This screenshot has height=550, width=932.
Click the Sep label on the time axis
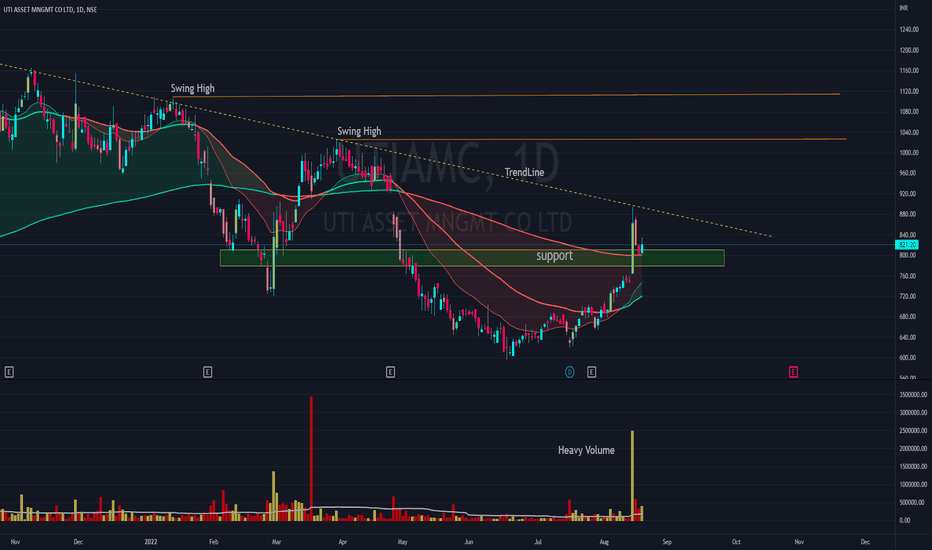coord(667,542)
